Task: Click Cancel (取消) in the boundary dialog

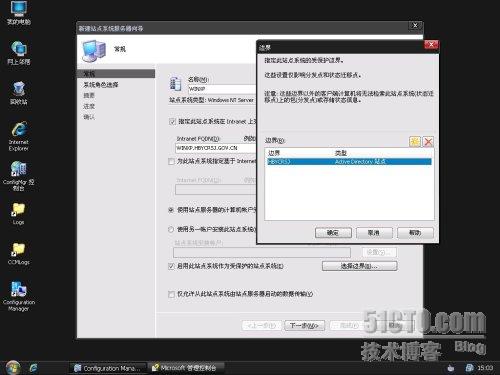Action: pyautogui.click(x=374, y=233)
